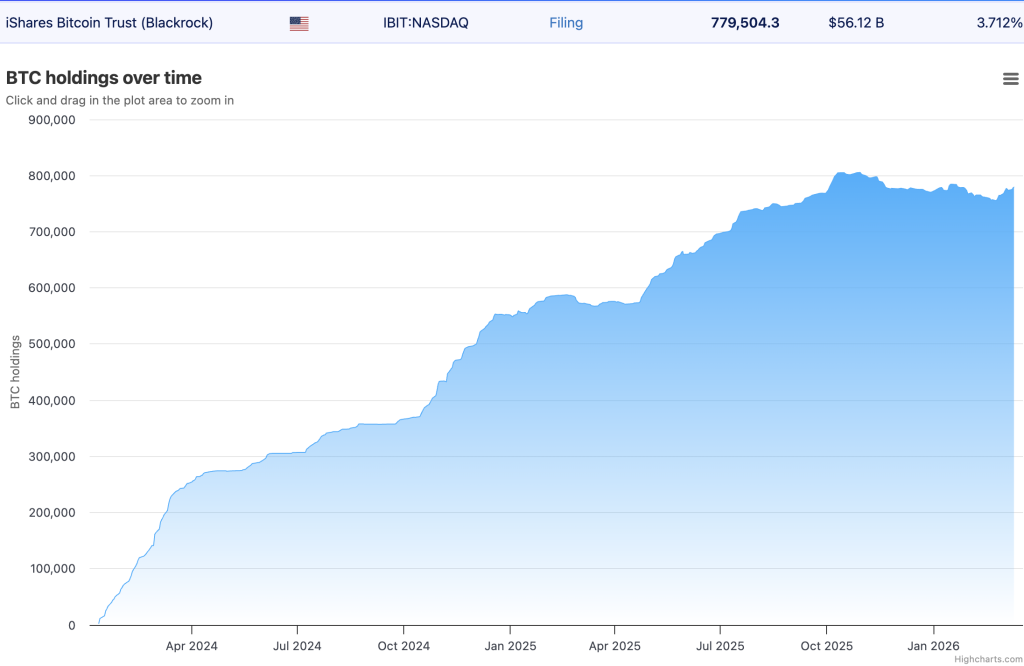The height and width of the screenshot is (666, 1024).
Task: Open the chart context export menu
Action: (1010, 78)
